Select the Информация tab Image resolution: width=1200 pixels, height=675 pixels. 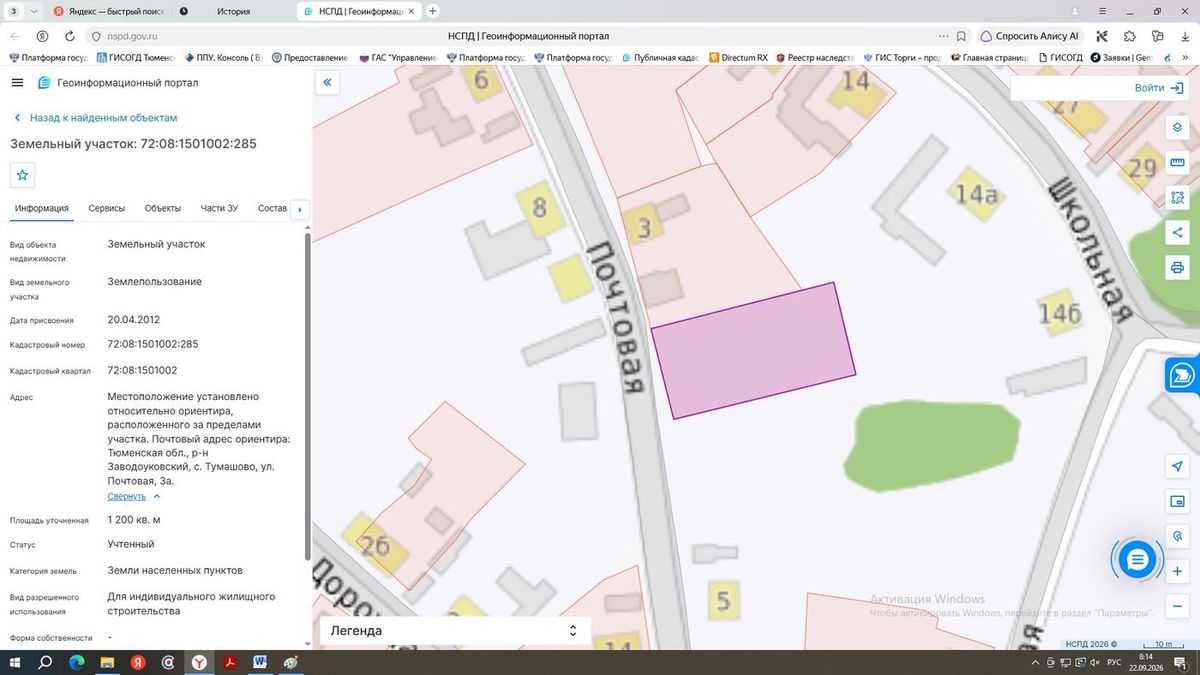pyautogui.click(x=42, y=208)
